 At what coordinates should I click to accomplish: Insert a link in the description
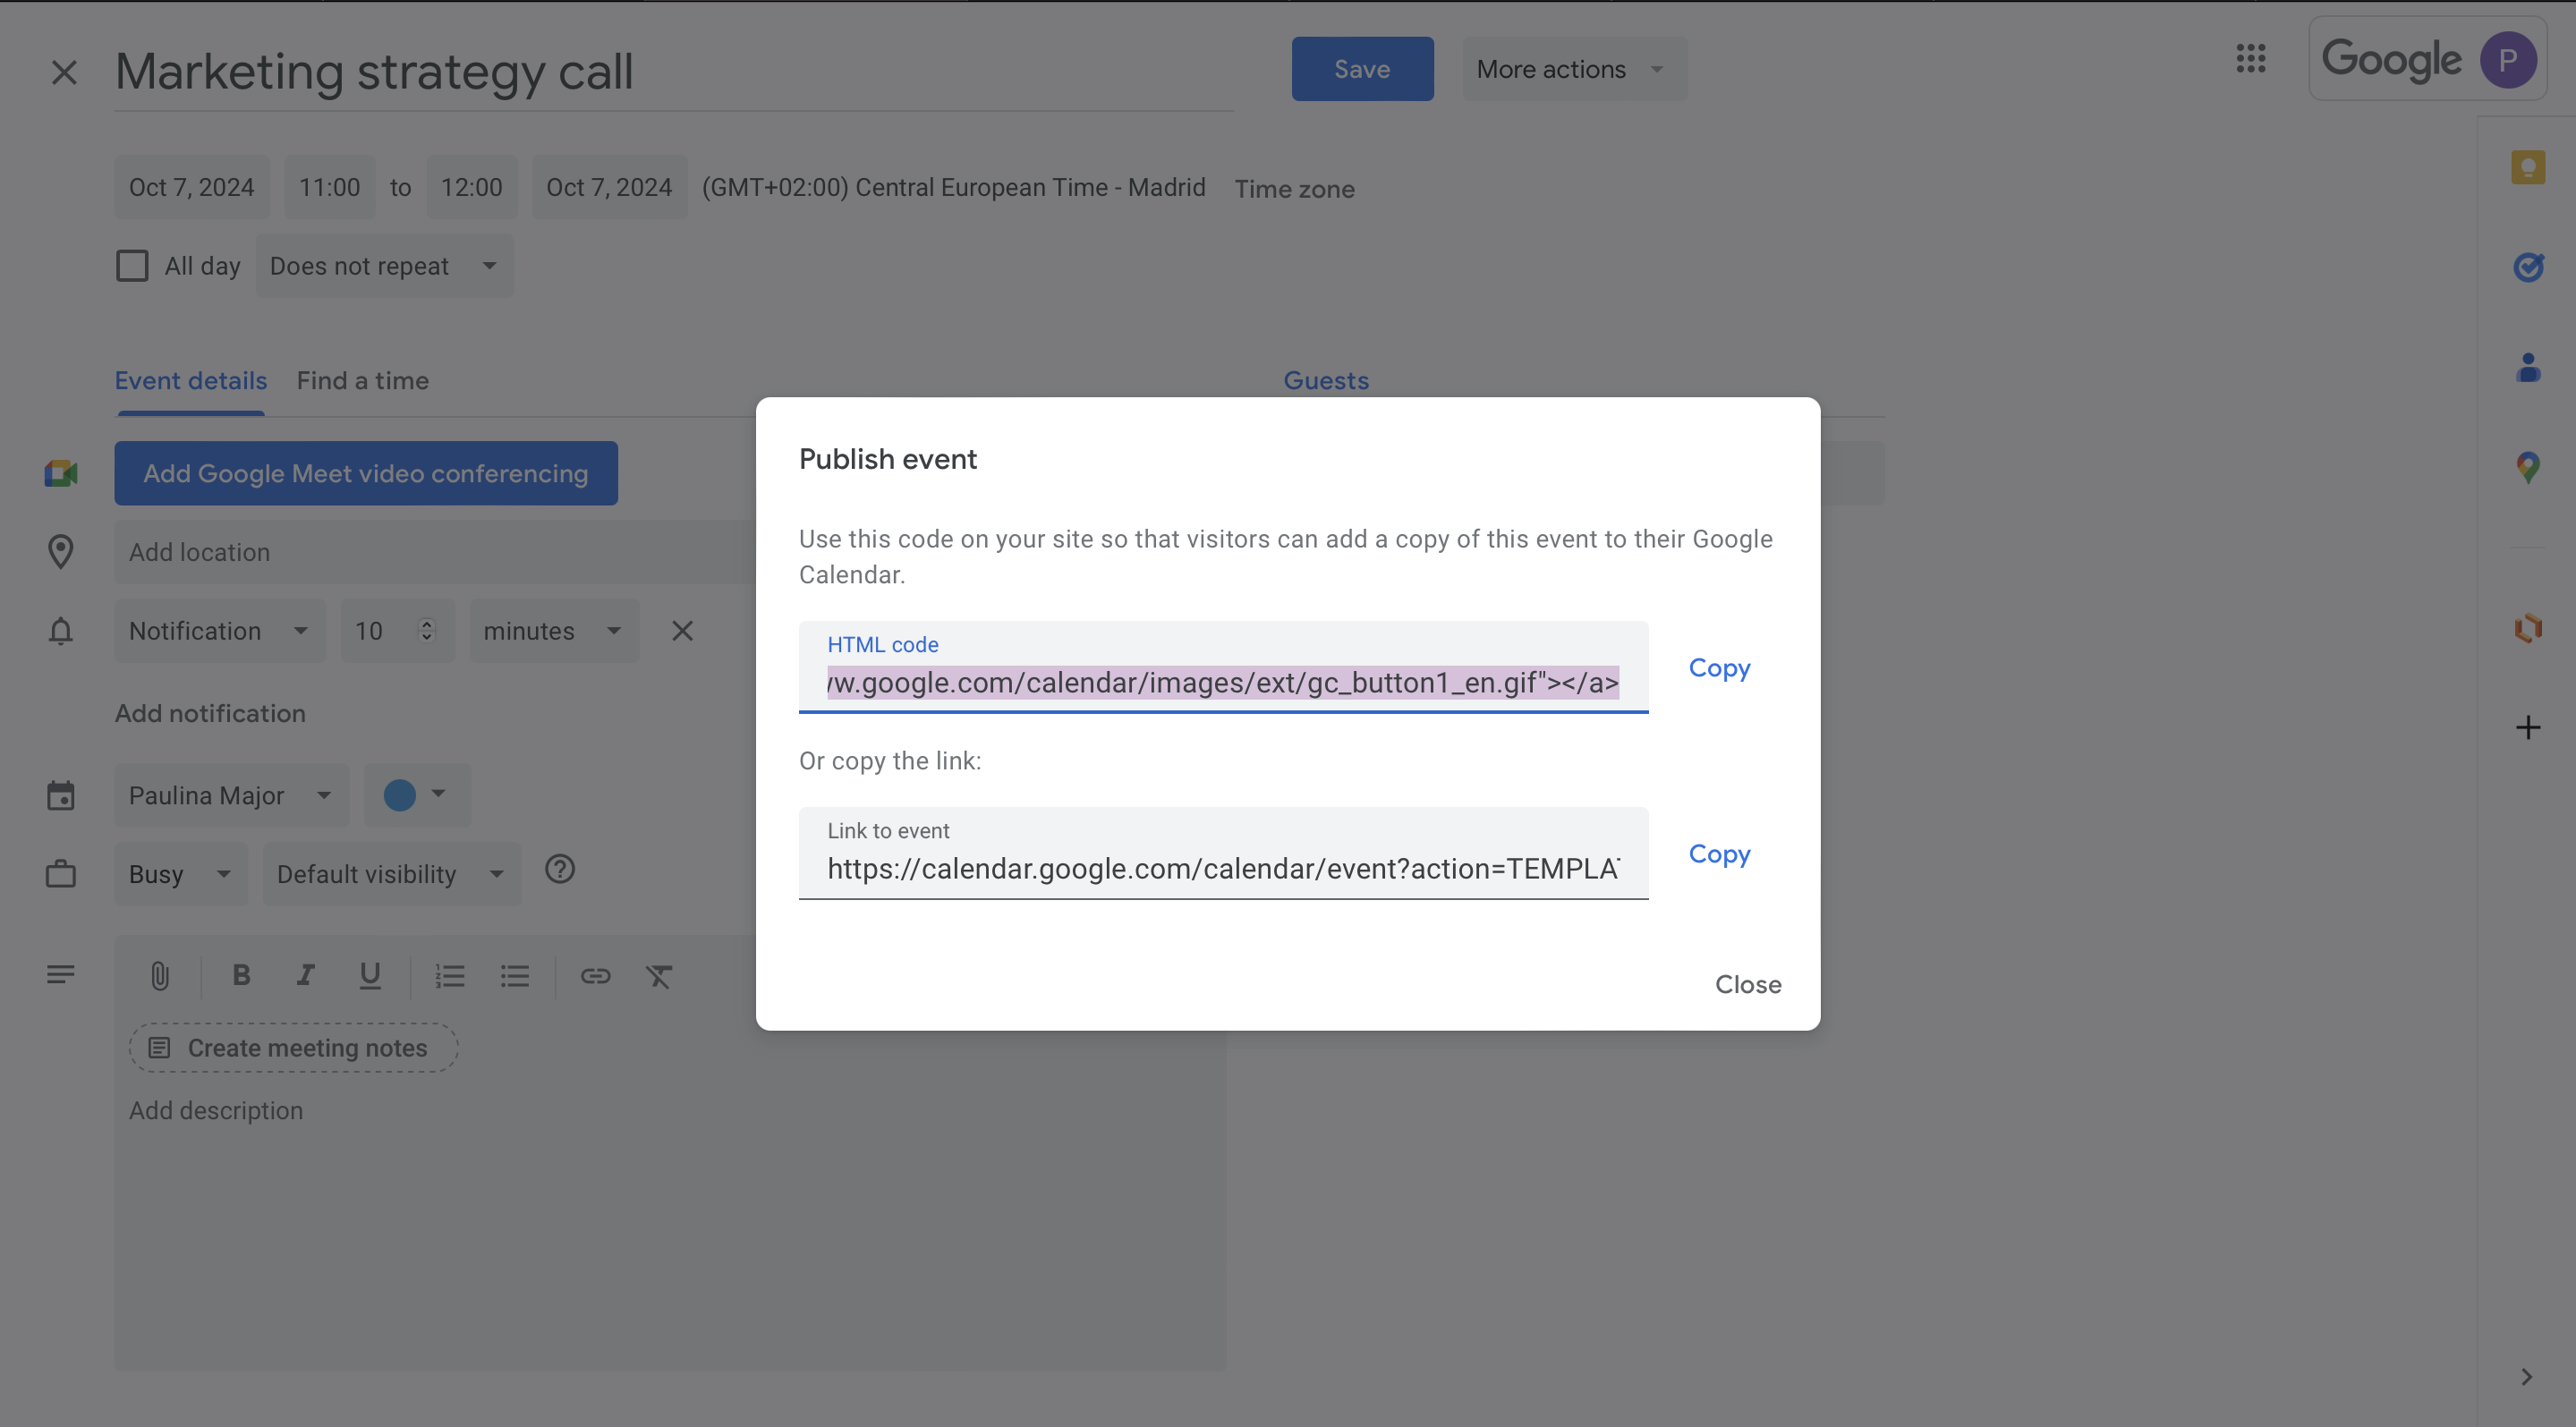(595, 975)
